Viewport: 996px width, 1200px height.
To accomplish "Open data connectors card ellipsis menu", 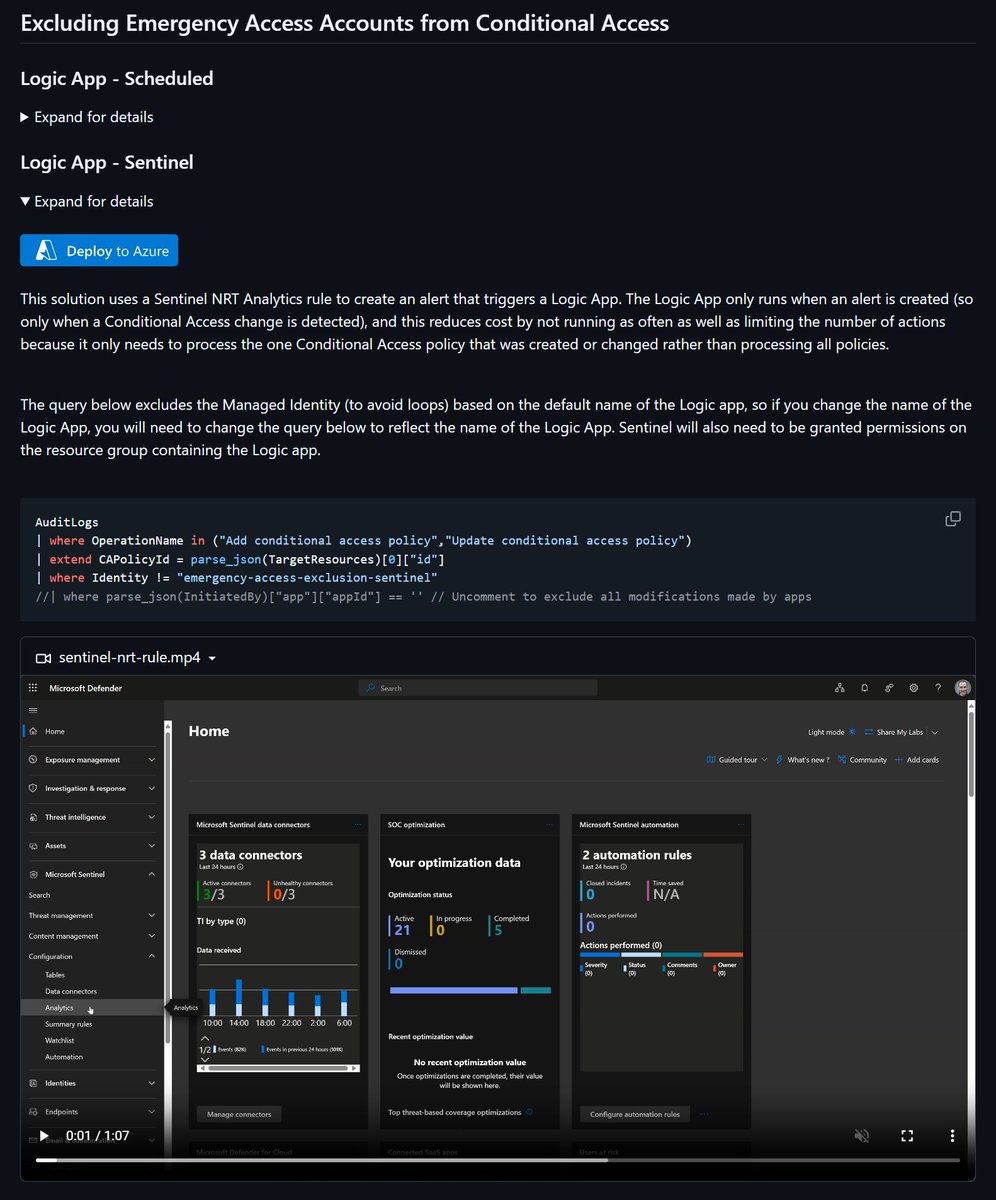I will click(x=357, y=825).
